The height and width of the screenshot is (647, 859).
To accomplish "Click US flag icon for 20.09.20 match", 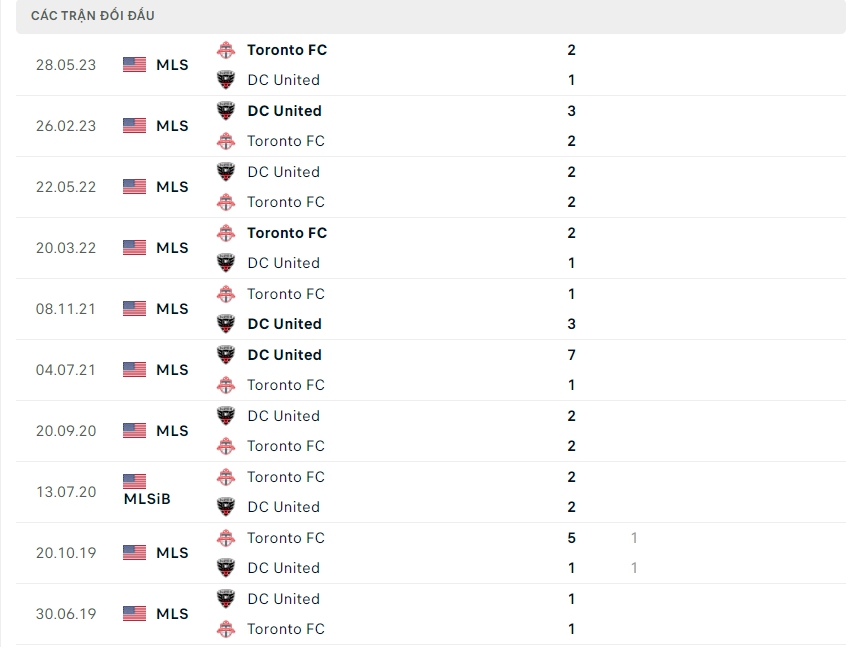I will tap(135, 430).
